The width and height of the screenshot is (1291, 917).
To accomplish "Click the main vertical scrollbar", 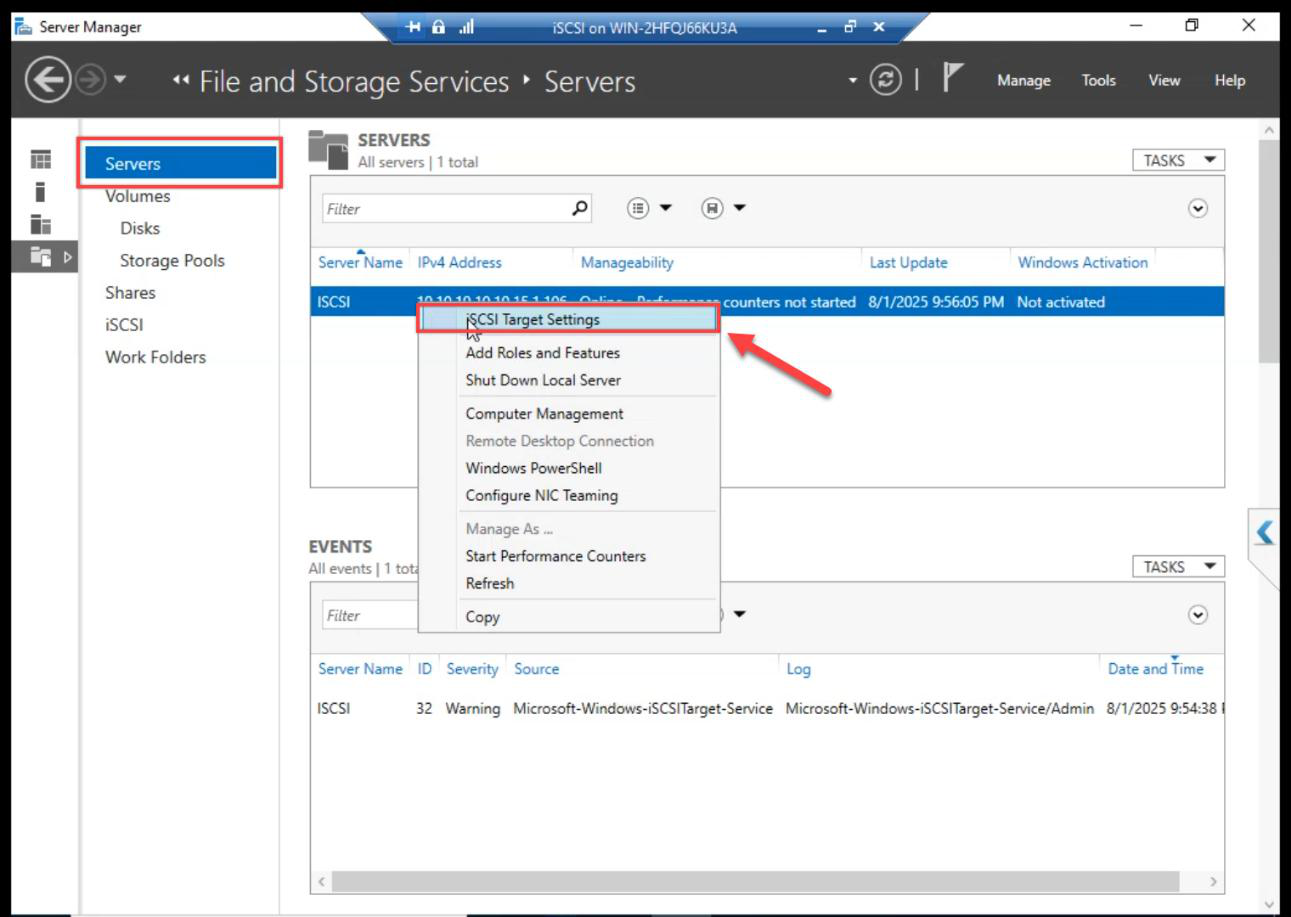I will 1269,252.
